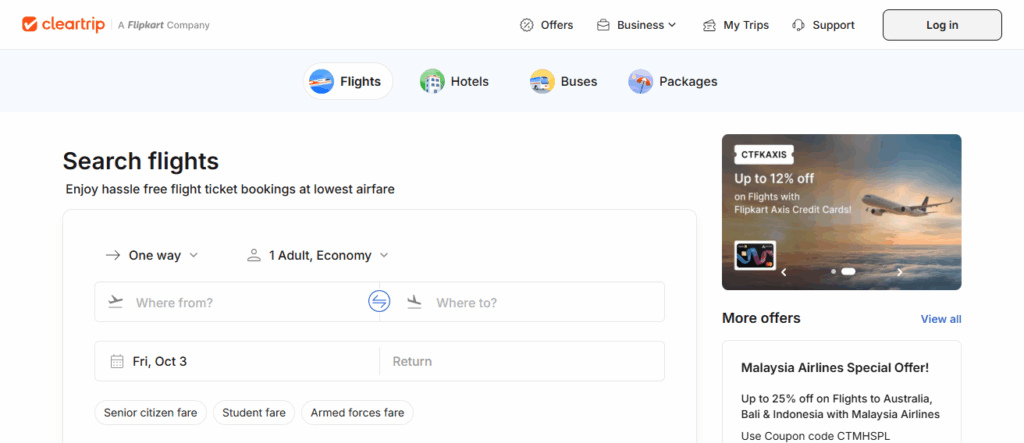Click the Cleartrip logo
1024x443 pixels.
(x=60, y=25)
